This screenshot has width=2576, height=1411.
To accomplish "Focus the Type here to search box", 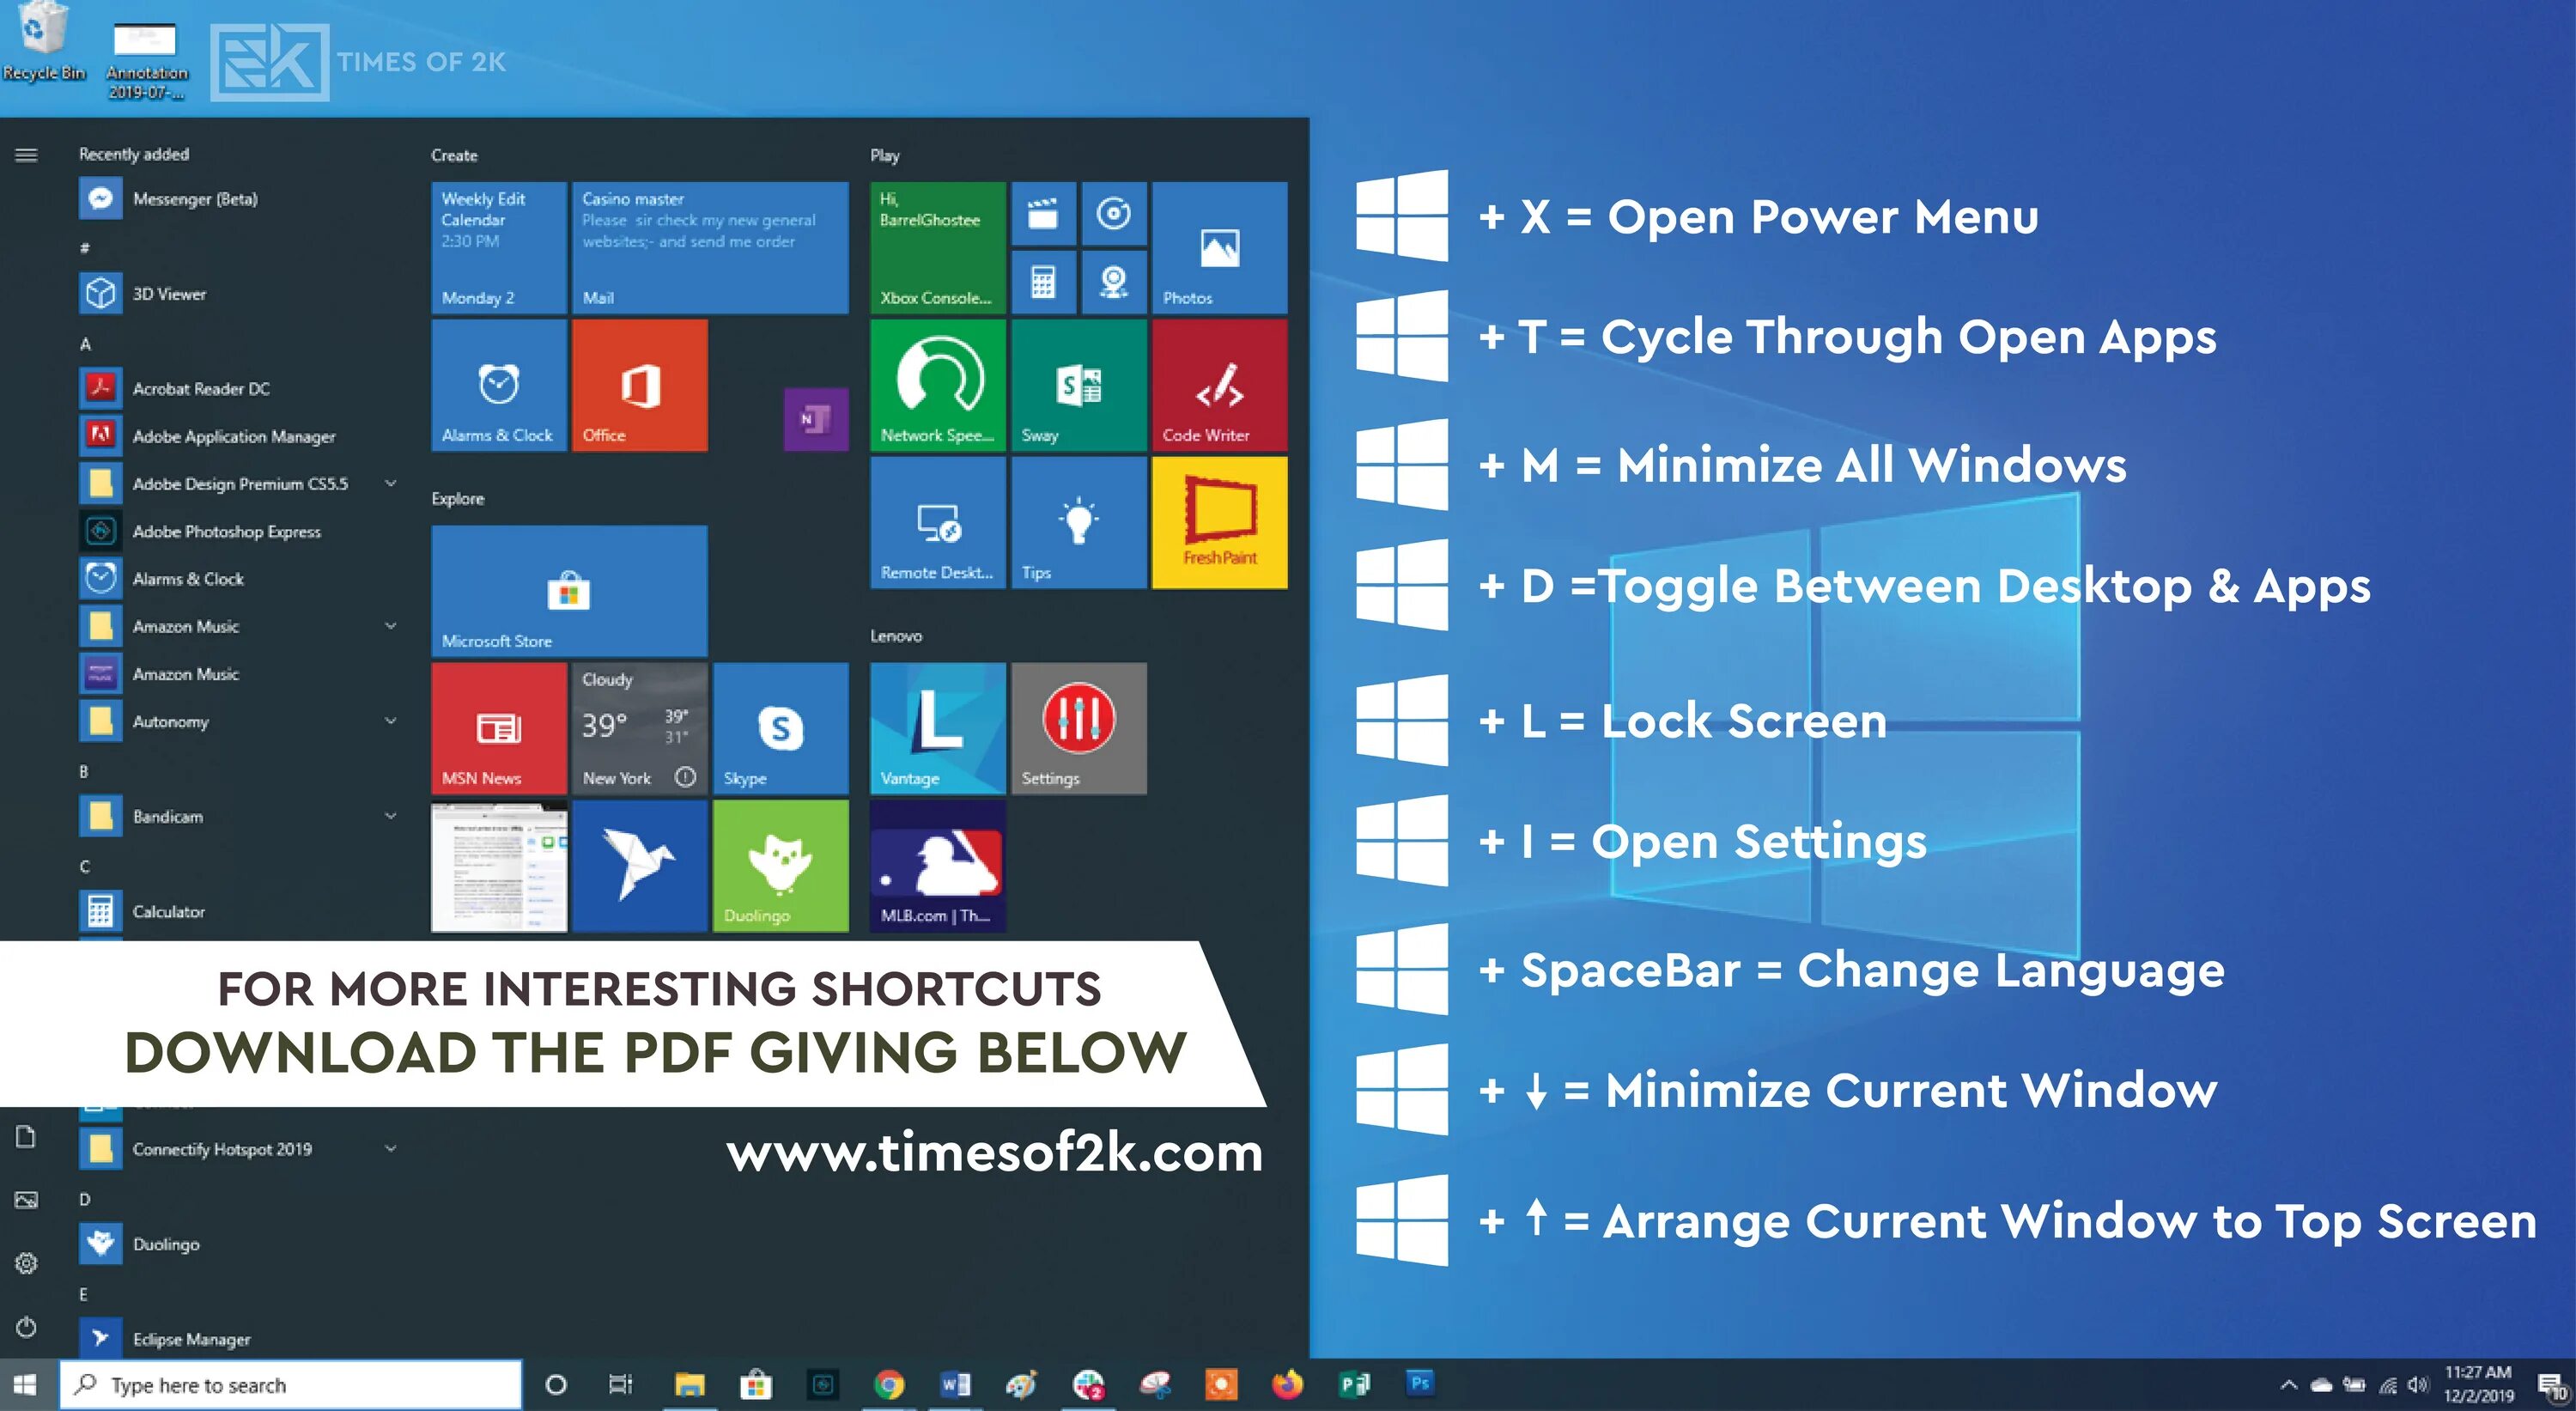I will point(291,1385).
